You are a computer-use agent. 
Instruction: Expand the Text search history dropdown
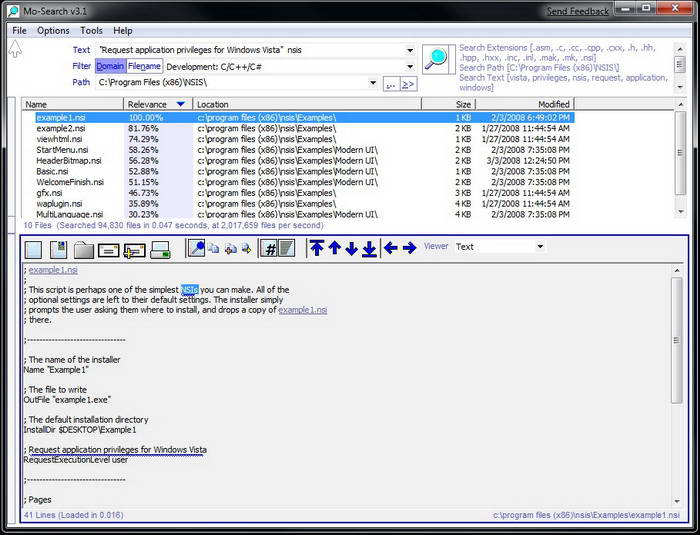pos(410,50)
